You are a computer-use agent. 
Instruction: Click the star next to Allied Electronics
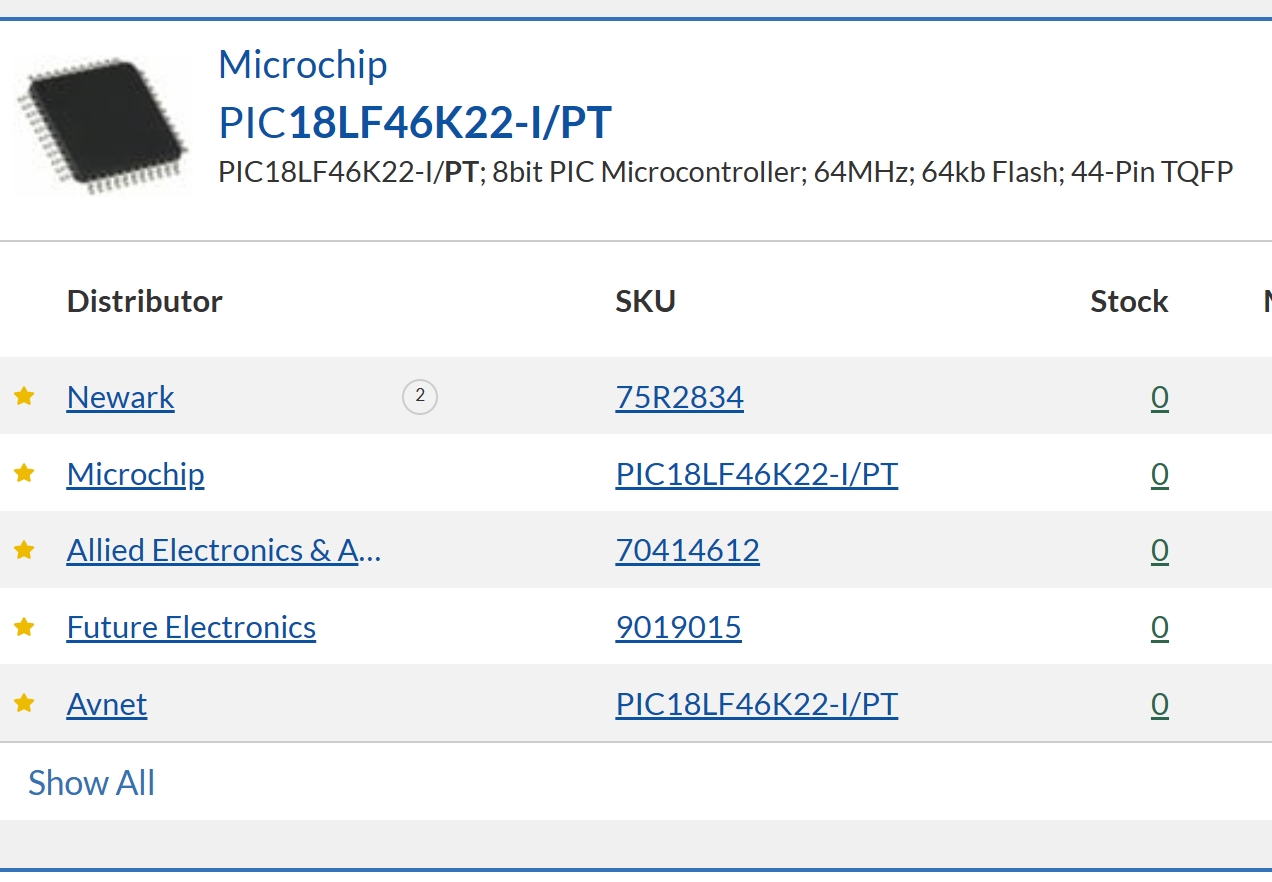[24, 551]
